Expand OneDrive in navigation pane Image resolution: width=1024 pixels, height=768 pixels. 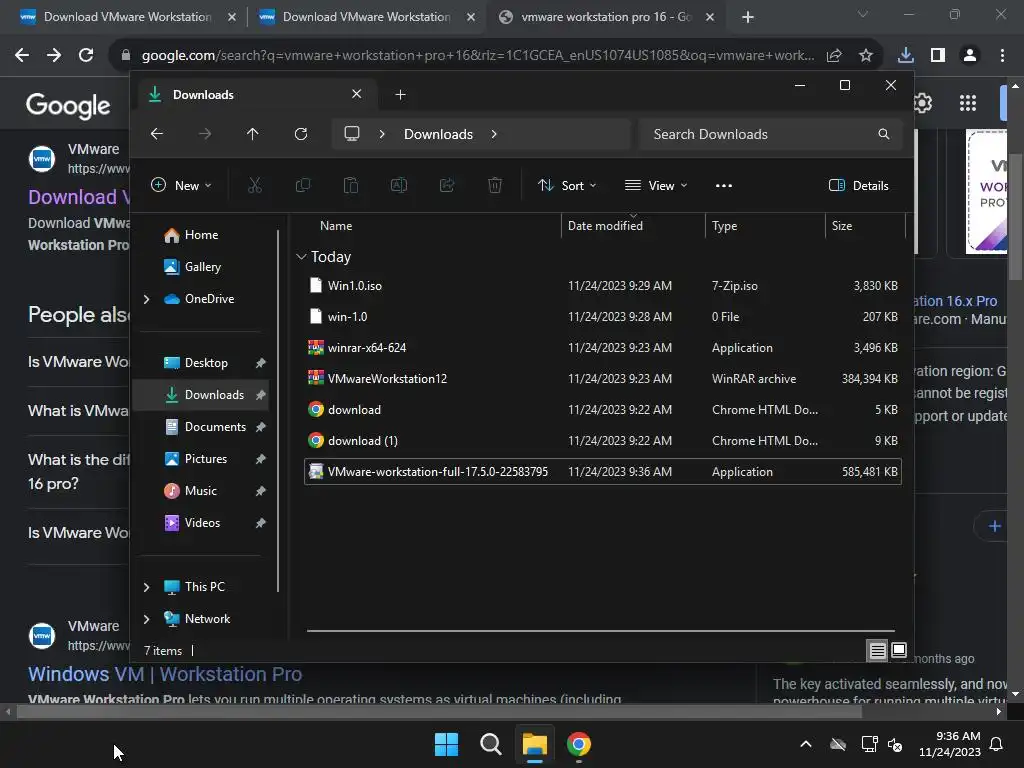click(x=146, y=299)
